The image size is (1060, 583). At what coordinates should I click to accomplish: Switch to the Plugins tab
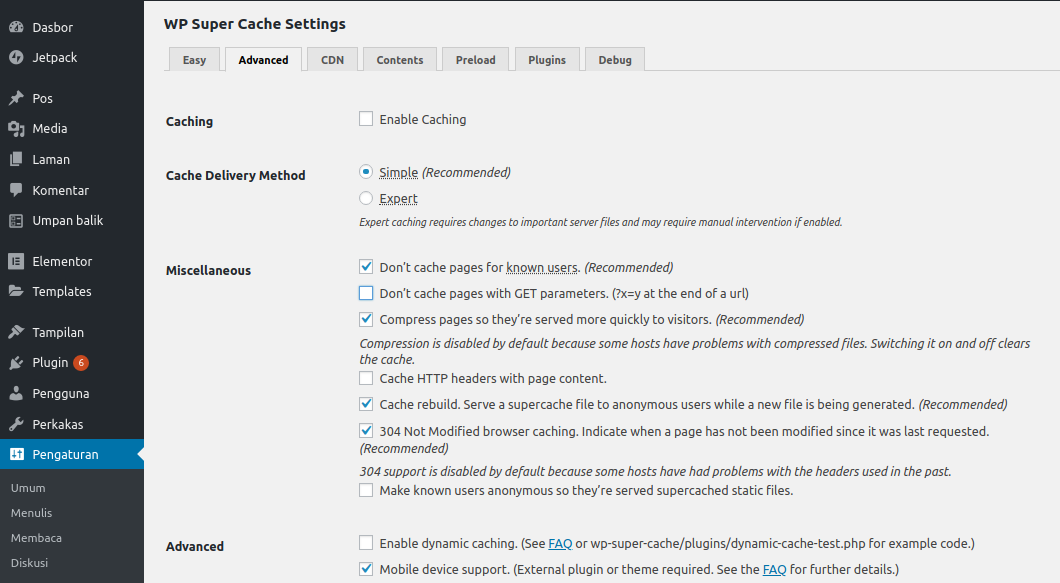point(547,60)
